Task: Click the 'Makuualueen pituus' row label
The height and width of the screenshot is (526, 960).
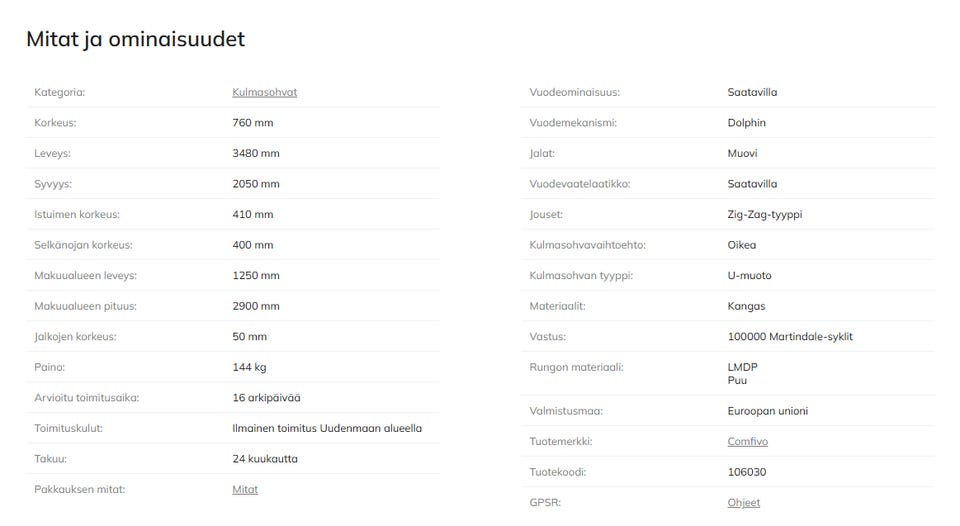Action: (x=85, y=306)
